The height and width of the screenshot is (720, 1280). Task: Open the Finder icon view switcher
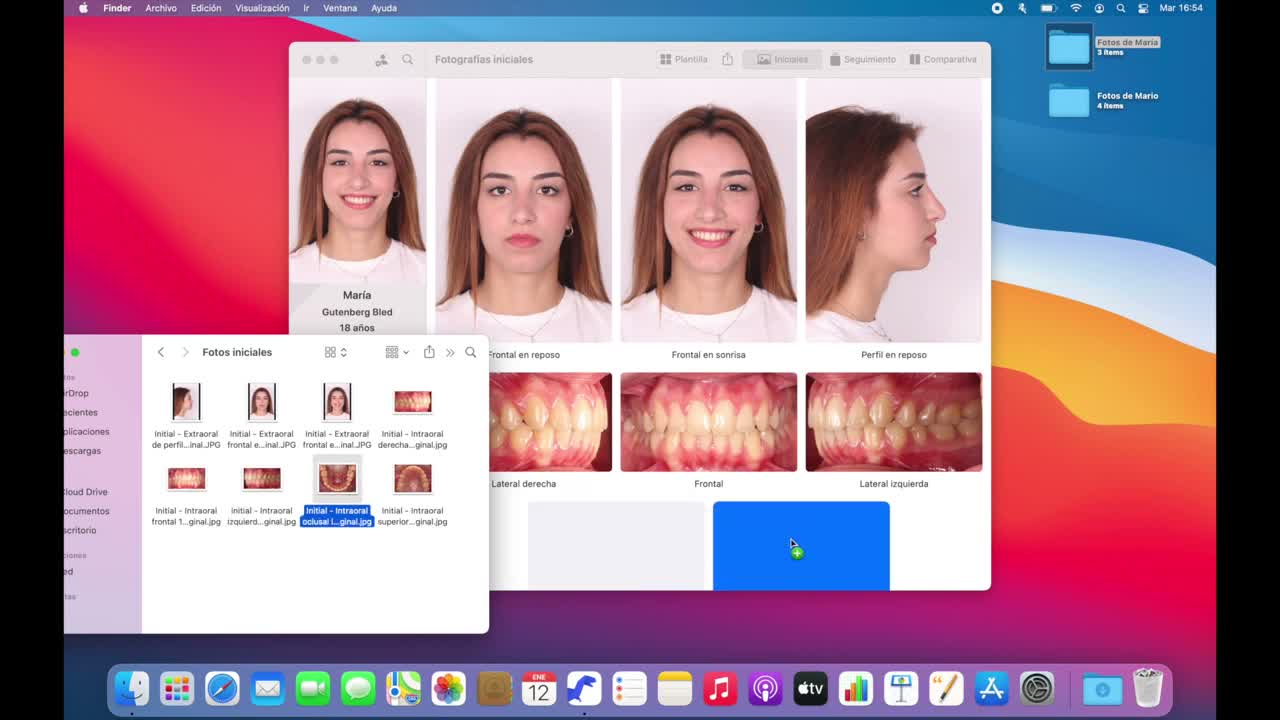coord(336,352)
